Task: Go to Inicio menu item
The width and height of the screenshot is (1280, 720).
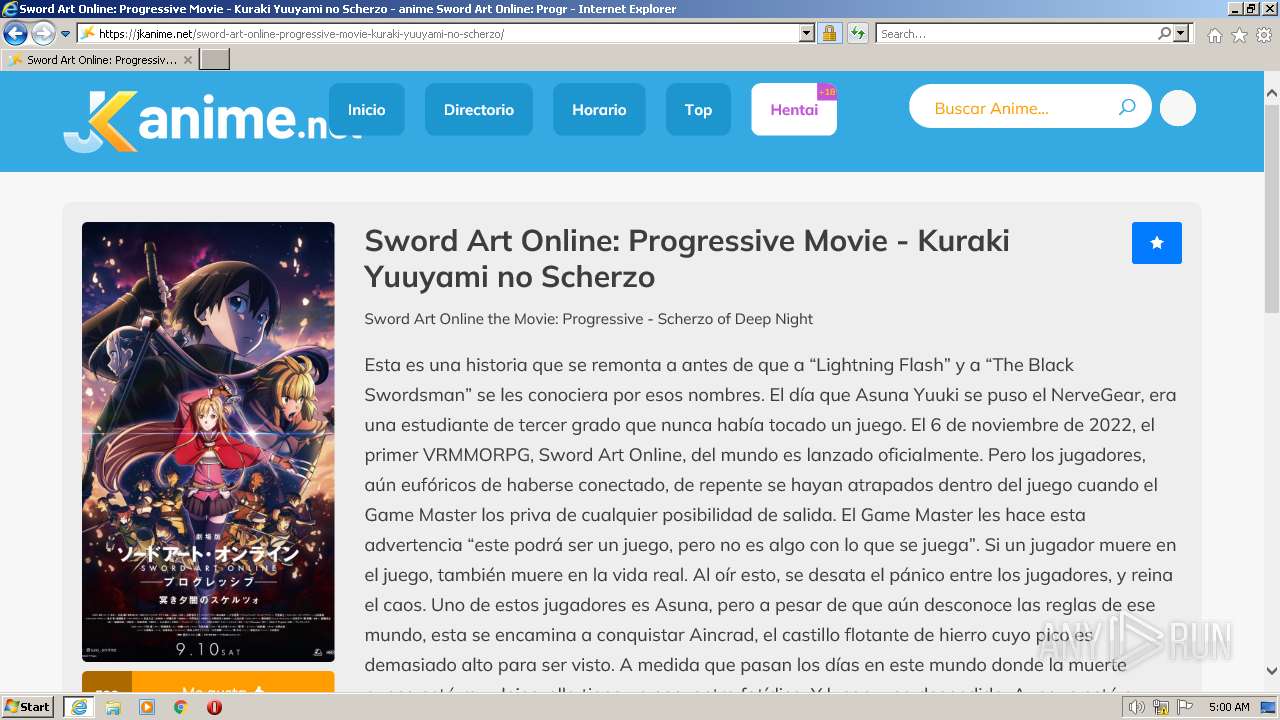Action: [366, 109]
